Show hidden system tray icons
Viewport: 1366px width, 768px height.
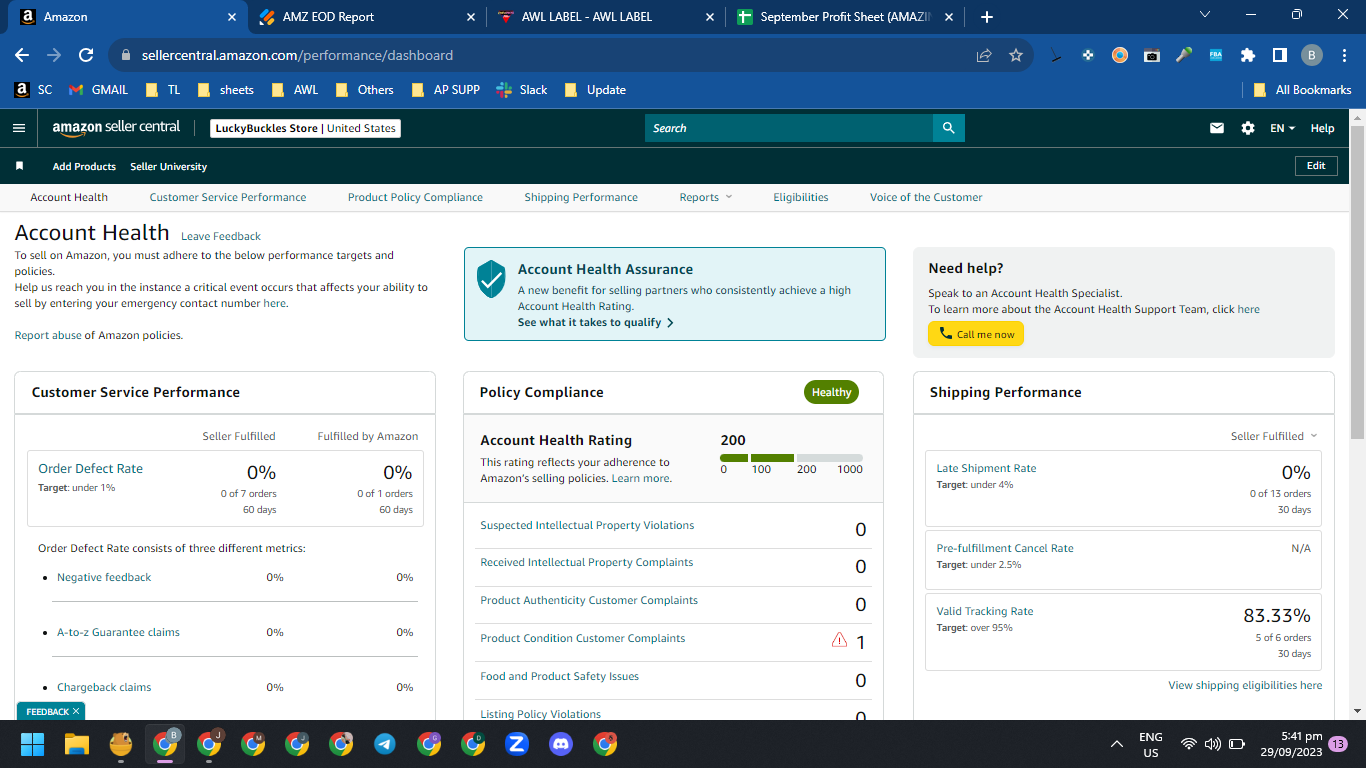coord(1117,744)
